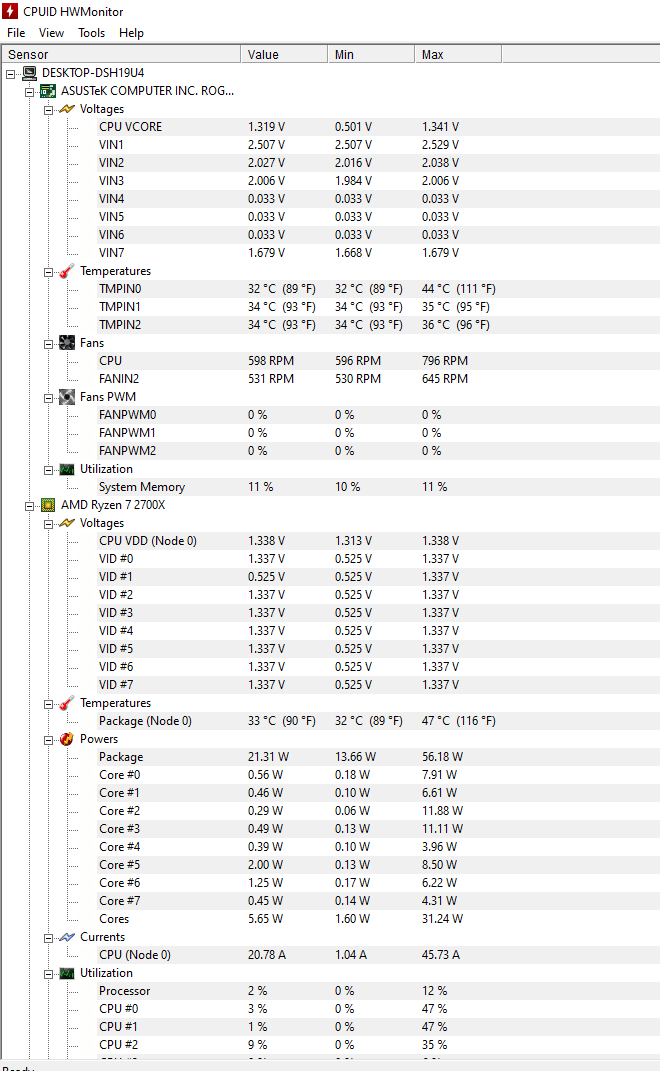Image resolution: width=660 pixels, height=1071 pixels.
Task: Click the Ryzen Voltages lightning icon
Action: (x=67, y=523)
